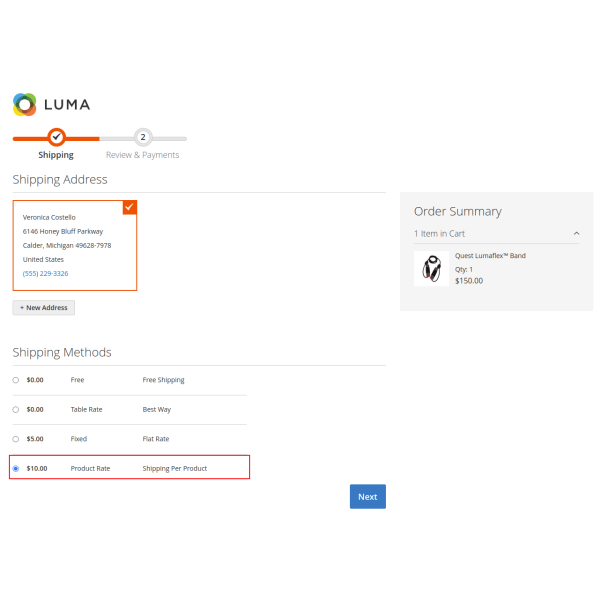Click the Shipping step checkmark circle
Image resolution: width=600 pixels, height=600 pixels.
[56, 137]
